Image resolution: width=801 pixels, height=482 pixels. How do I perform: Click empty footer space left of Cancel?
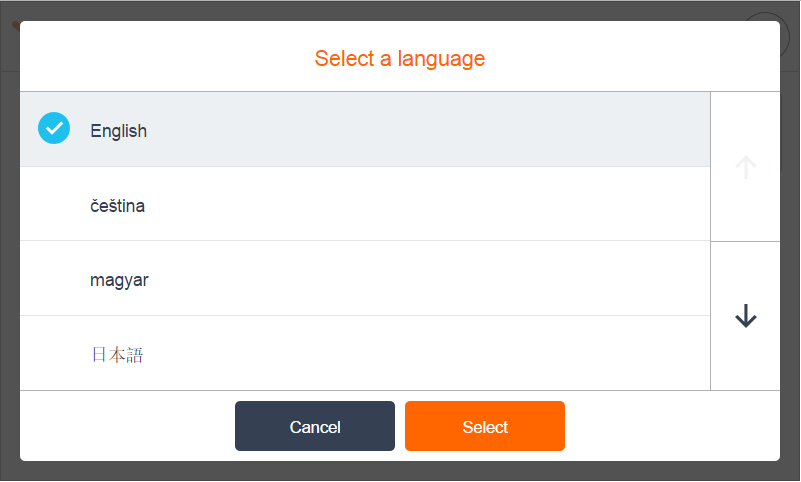tap(125, 427)
